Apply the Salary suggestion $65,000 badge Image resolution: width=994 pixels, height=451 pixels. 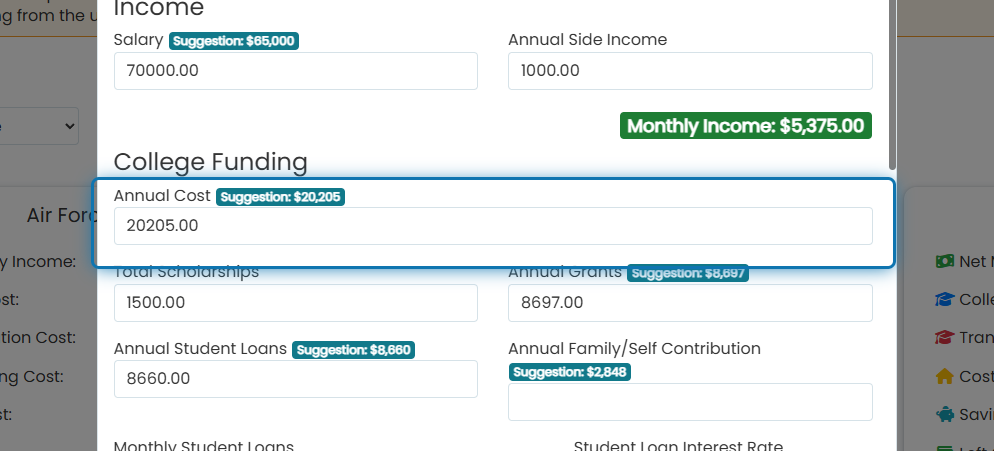(234, 41)
